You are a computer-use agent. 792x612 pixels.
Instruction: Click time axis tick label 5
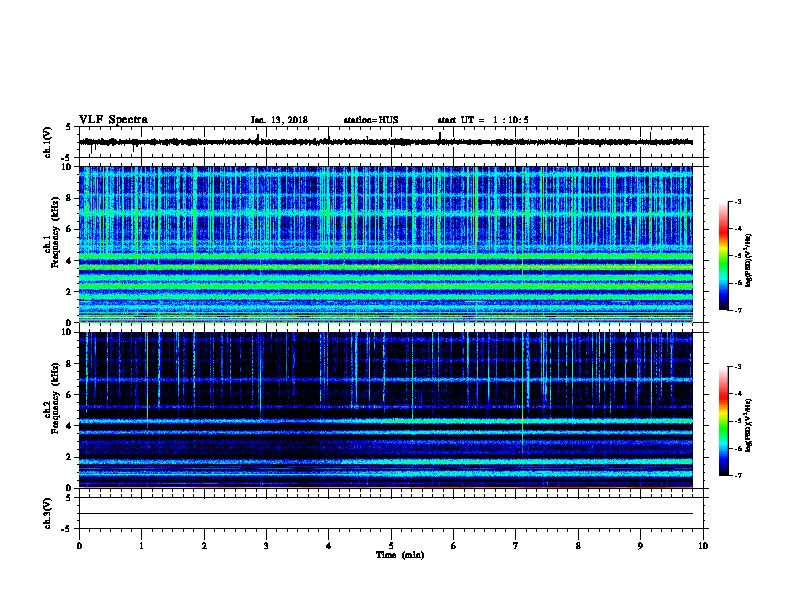point(391,546)
